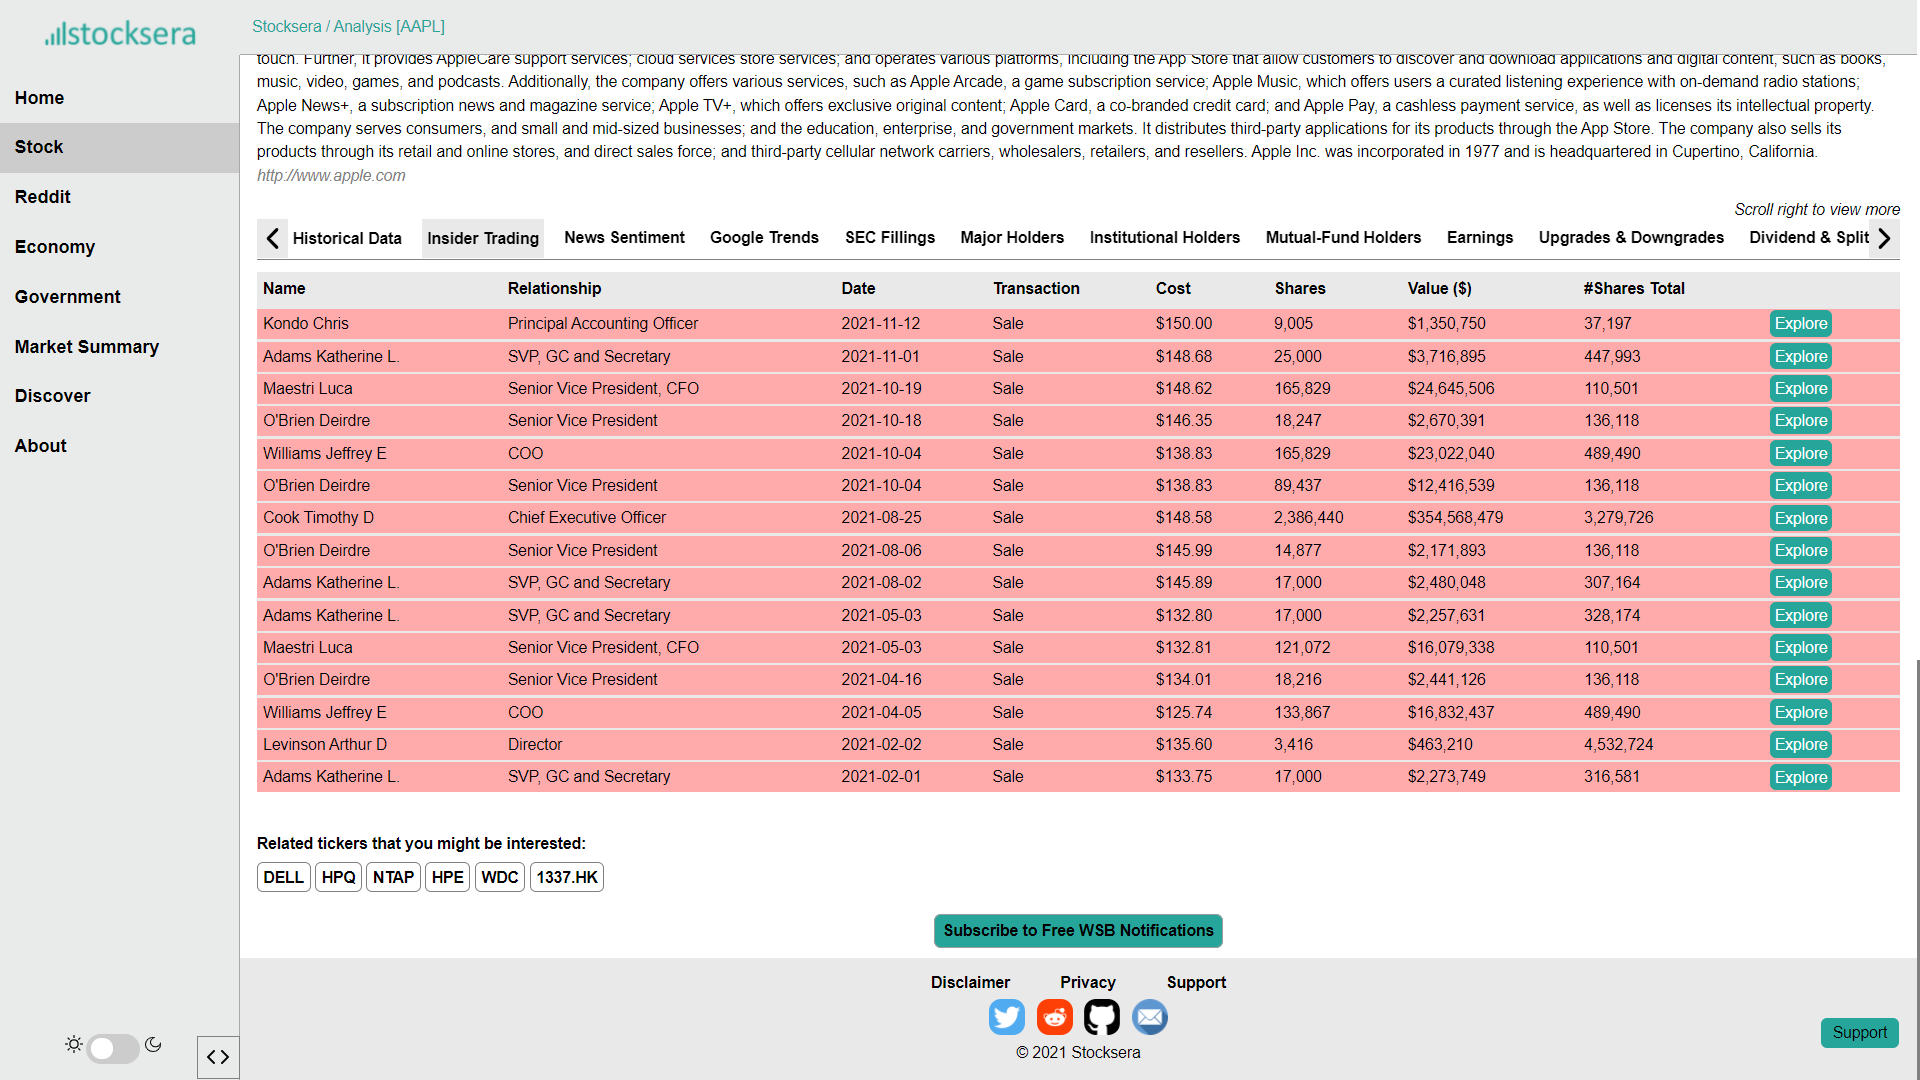Subscribe to Free WSB Notifications
This screenshot has width=1920, height=1080.
pyautogui.click(x=1078, y=931)
